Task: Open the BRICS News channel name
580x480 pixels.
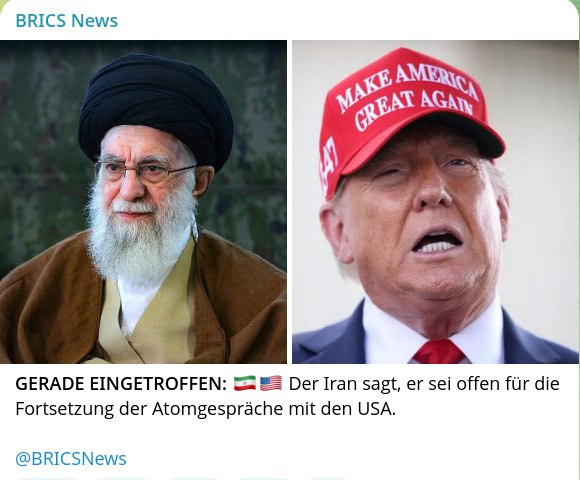Action: pyautogui.click(x=67, y=20)
